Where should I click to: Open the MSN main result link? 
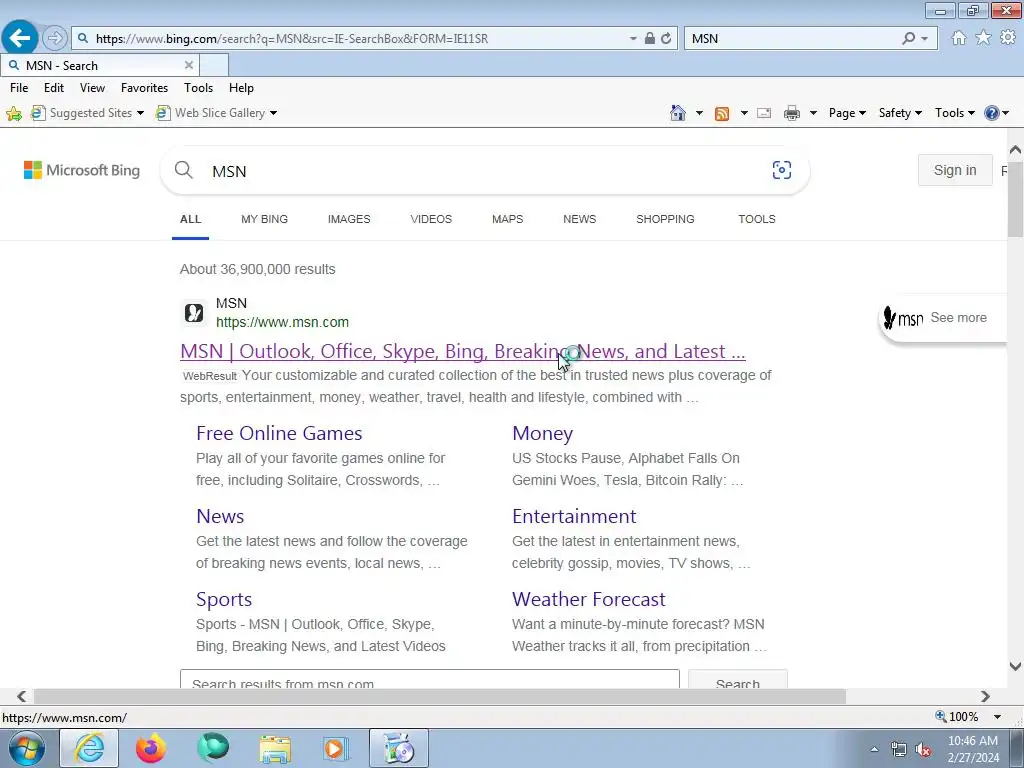(x=462, y=351)
